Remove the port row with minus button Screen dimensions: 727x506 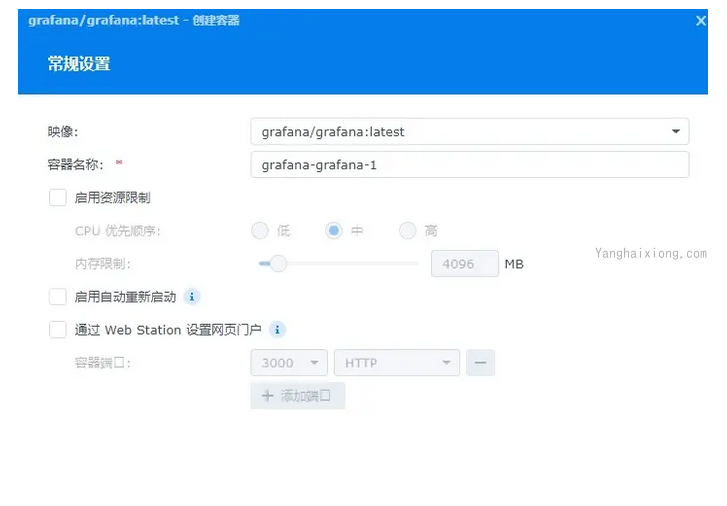click(480, 363)
